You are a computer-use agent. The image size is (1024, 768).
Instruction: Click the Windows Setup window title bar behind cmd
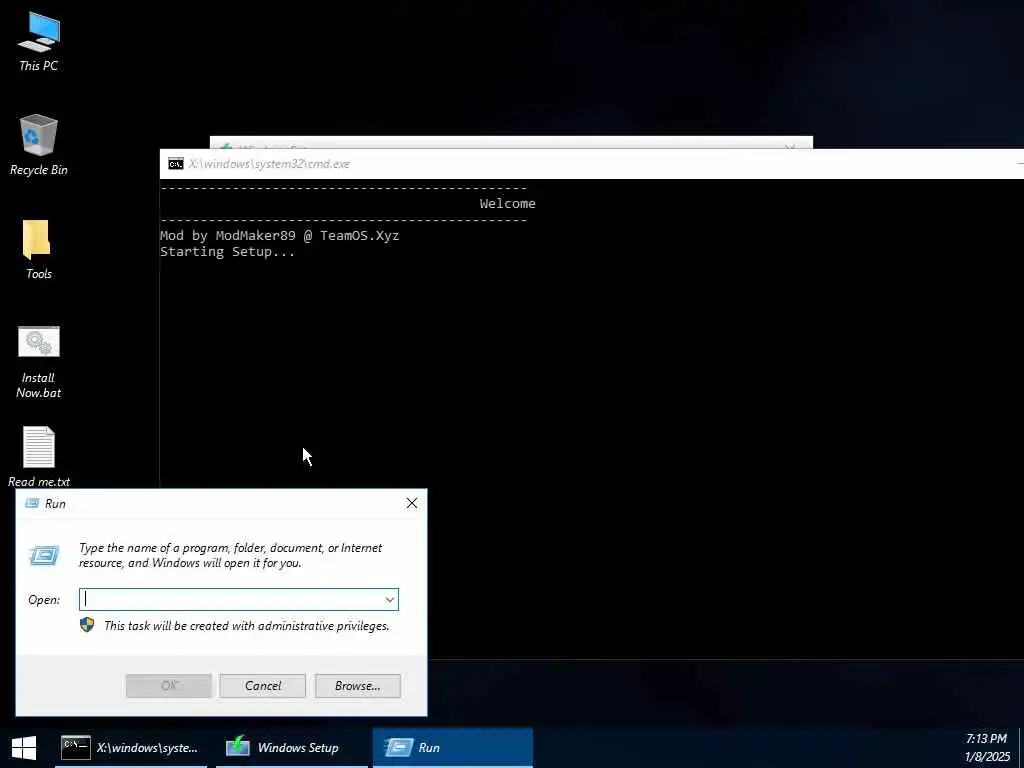(x=511, y=142)
